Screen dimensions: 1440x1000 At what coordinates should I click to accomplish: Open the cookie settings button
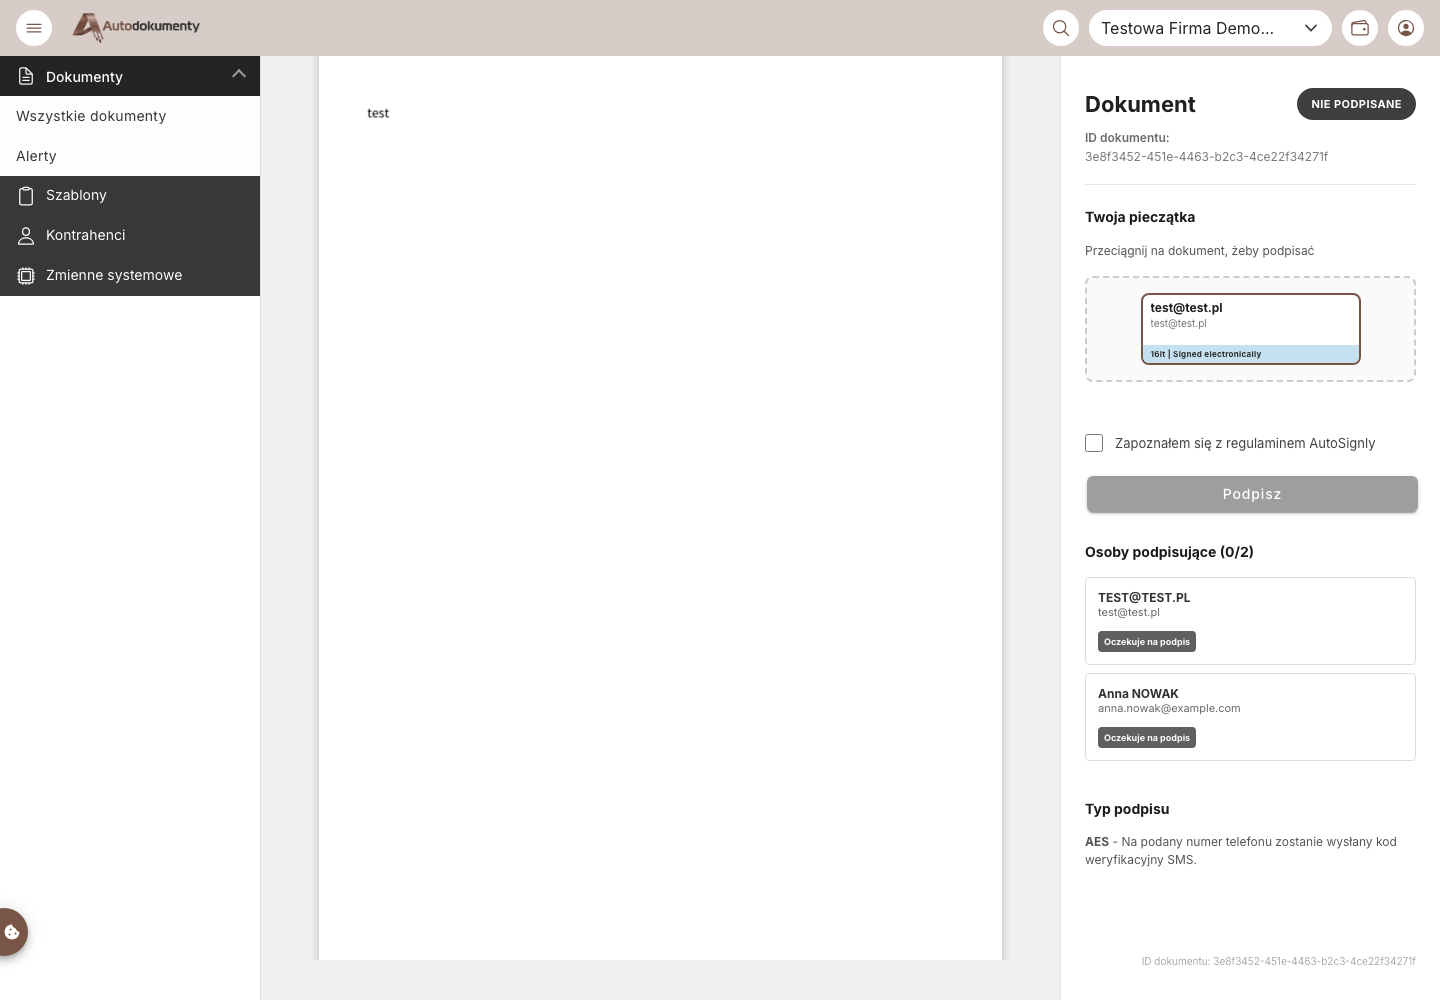pos(12,932)
